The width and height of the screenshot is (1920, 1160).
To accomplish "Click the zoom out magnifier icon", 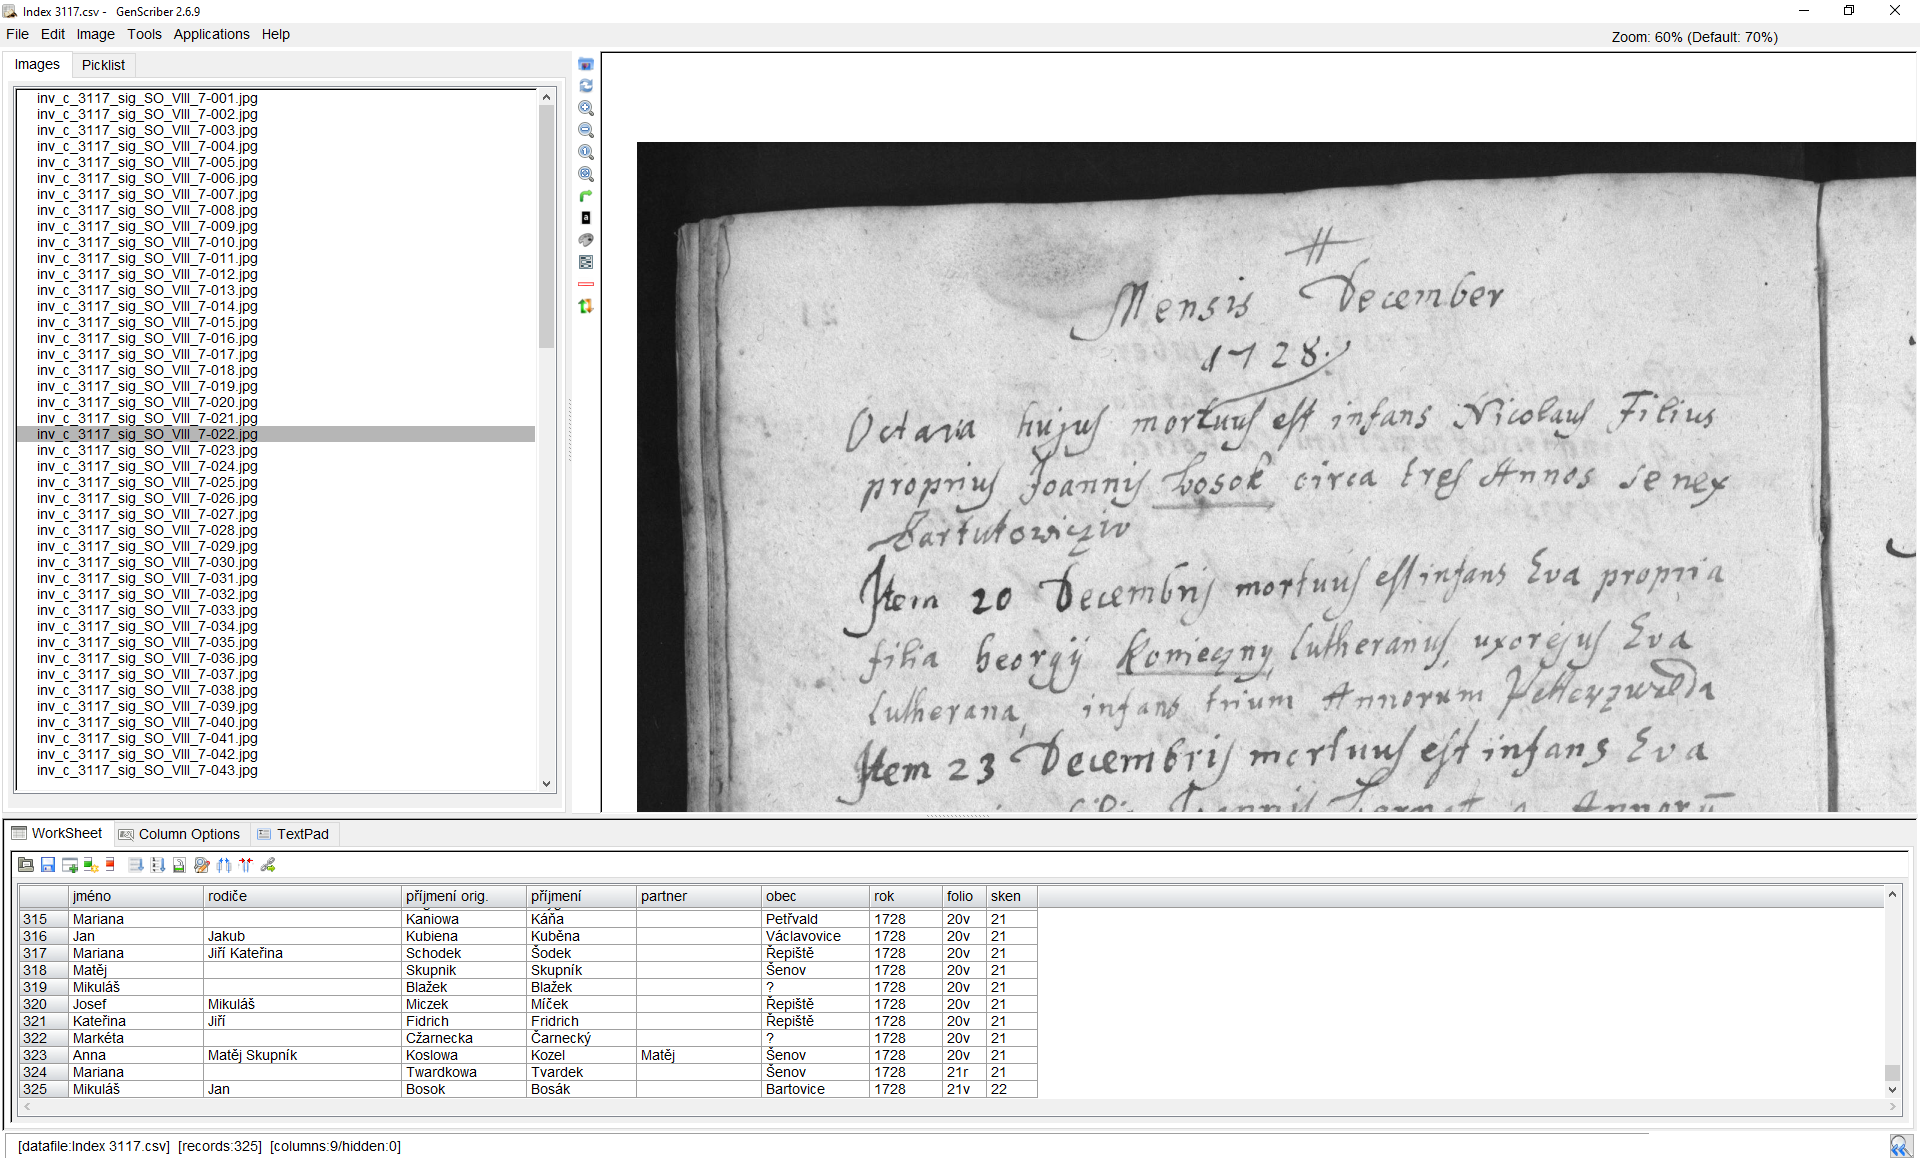I will point(586,130).
